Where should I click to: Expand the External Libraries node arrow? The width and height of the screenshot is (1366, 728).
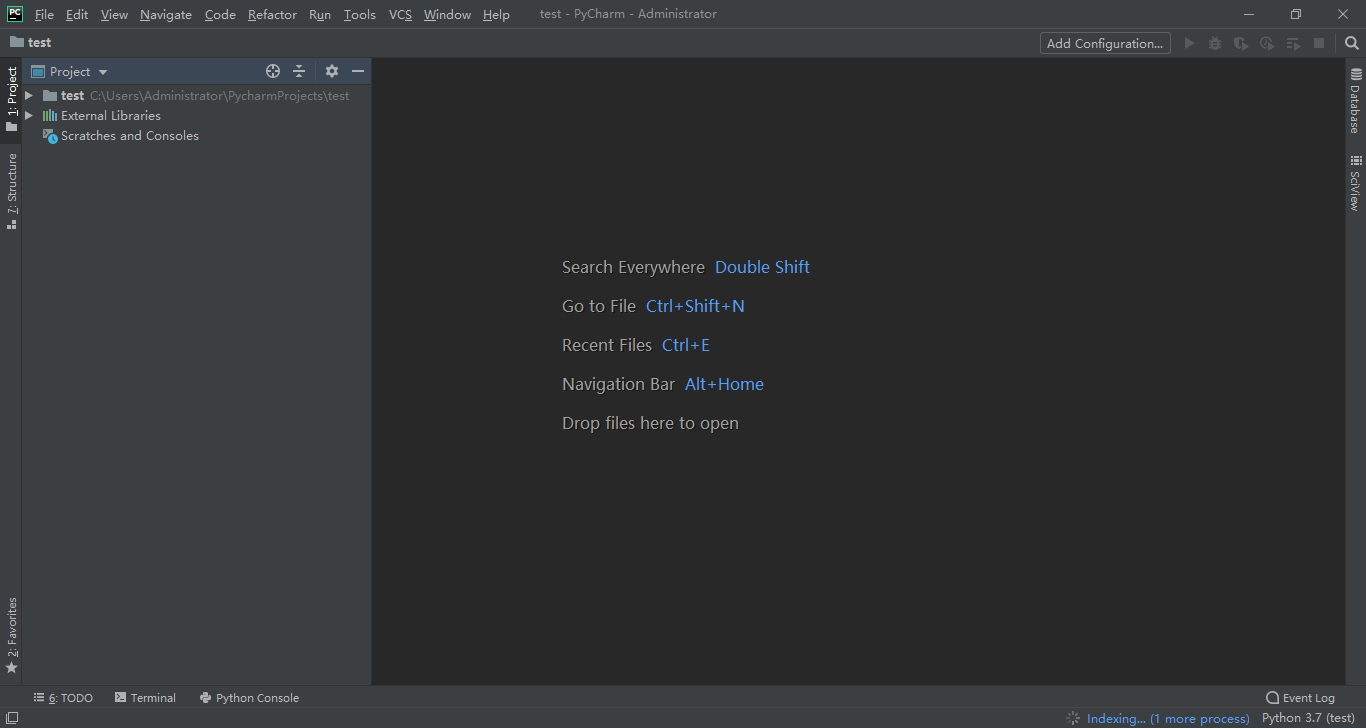point(29,116)
